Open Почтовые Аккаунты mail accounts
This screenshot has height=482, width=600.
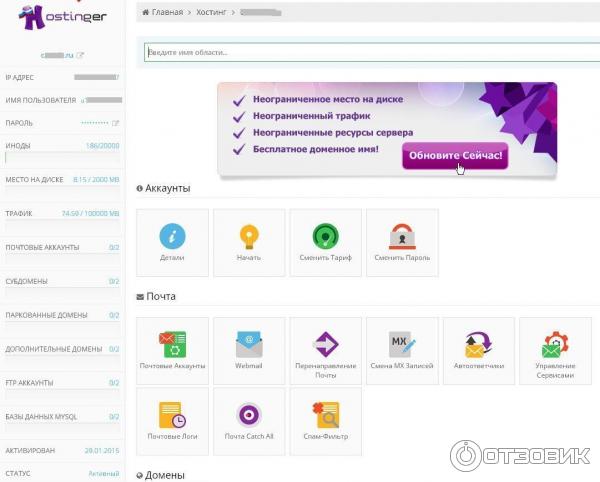tap(172, 346)
